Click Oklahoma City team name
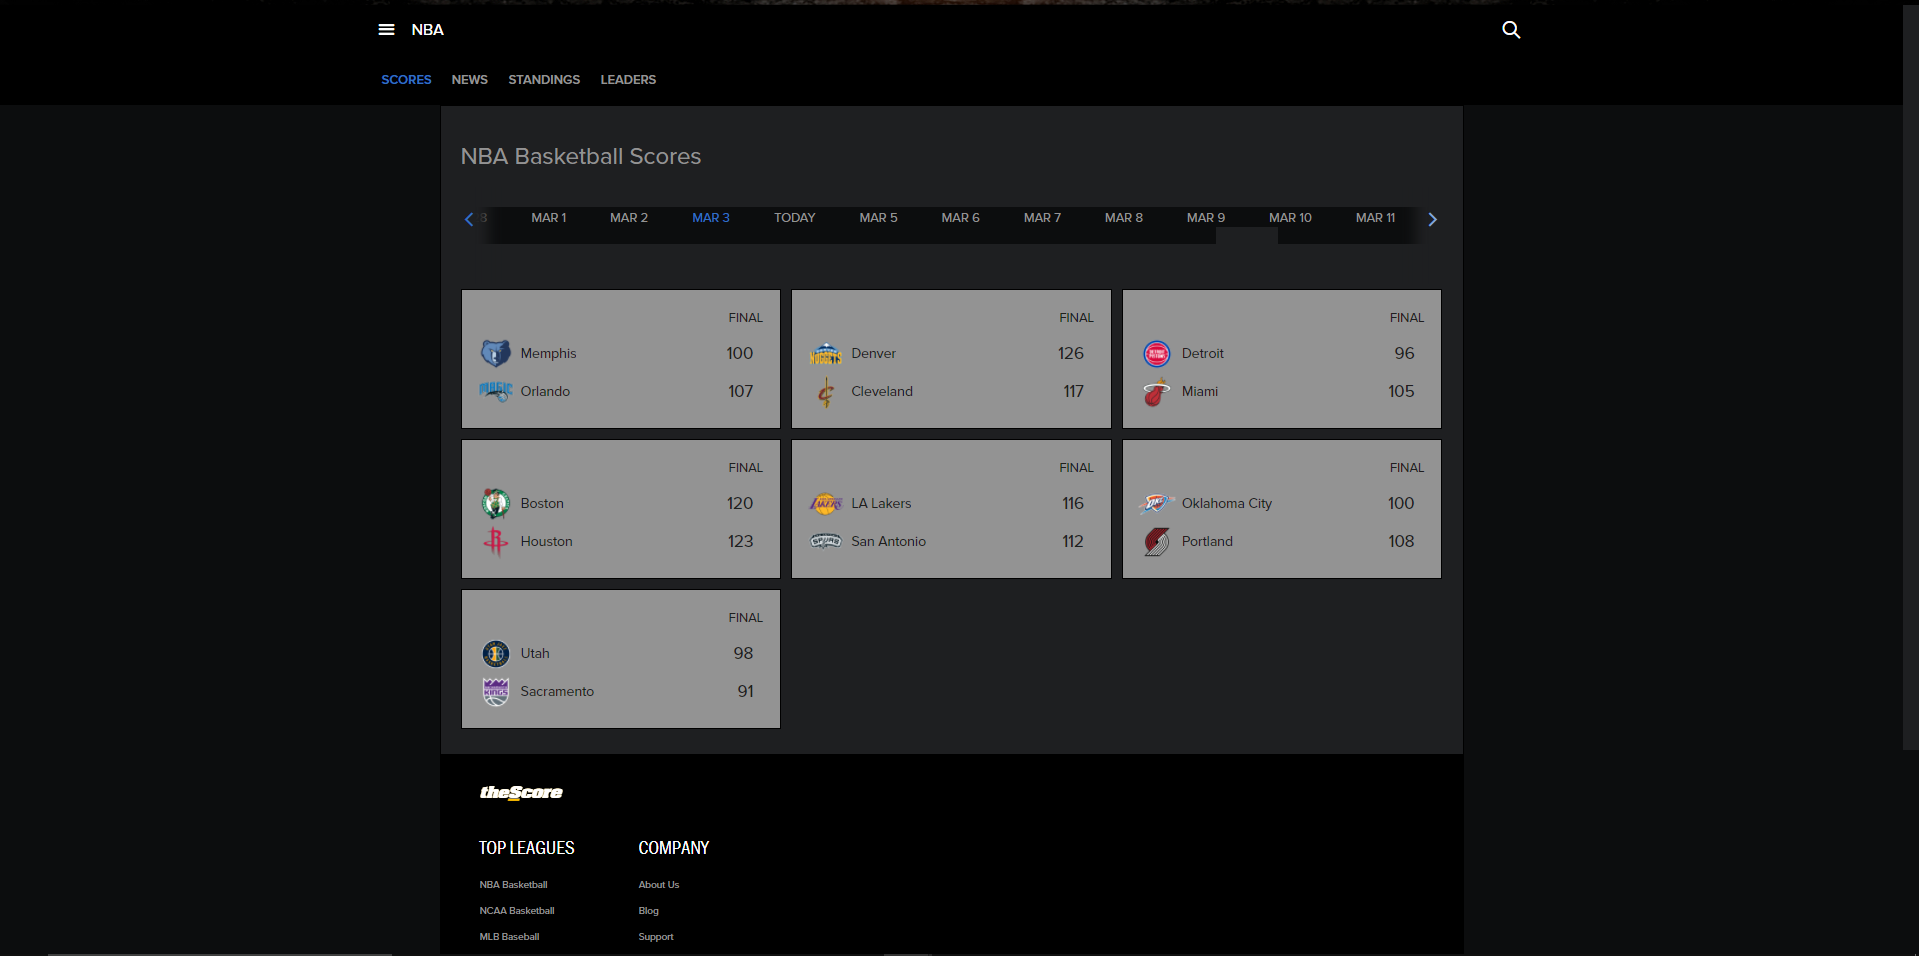 pyautogui.click(x=1227, y=504)
